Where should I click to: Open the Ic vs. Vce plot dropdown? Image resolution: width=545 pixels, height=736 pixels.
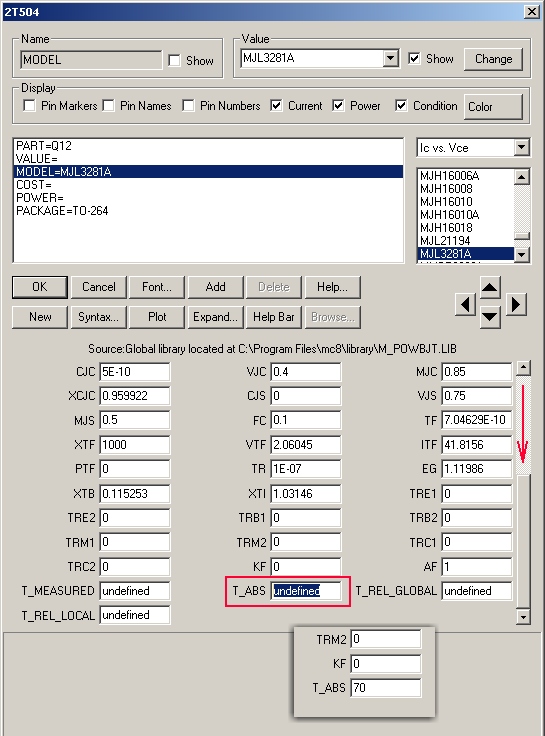click(x=522, y=148)
